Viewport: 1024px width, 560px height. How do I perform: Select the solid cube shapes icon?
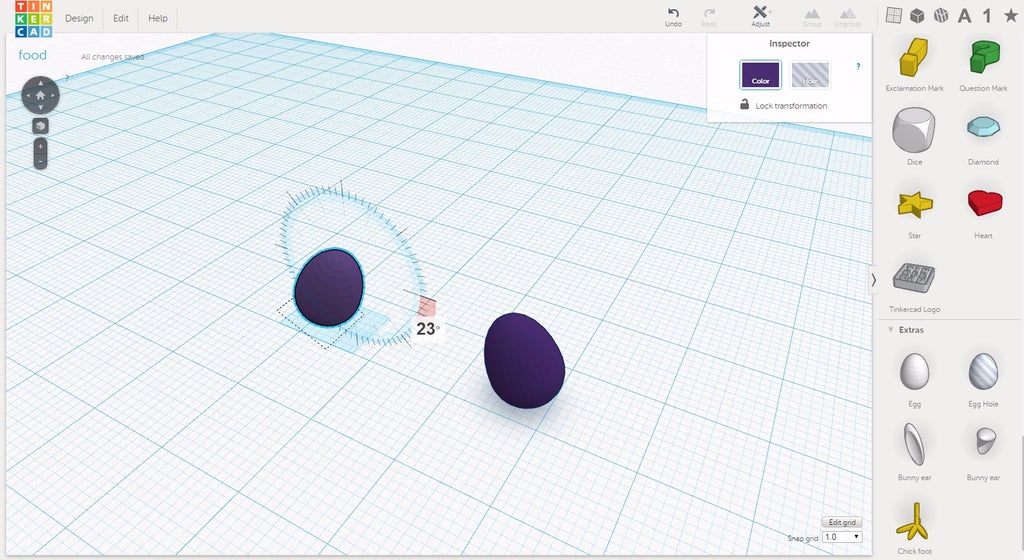click(x=917, y=15)
